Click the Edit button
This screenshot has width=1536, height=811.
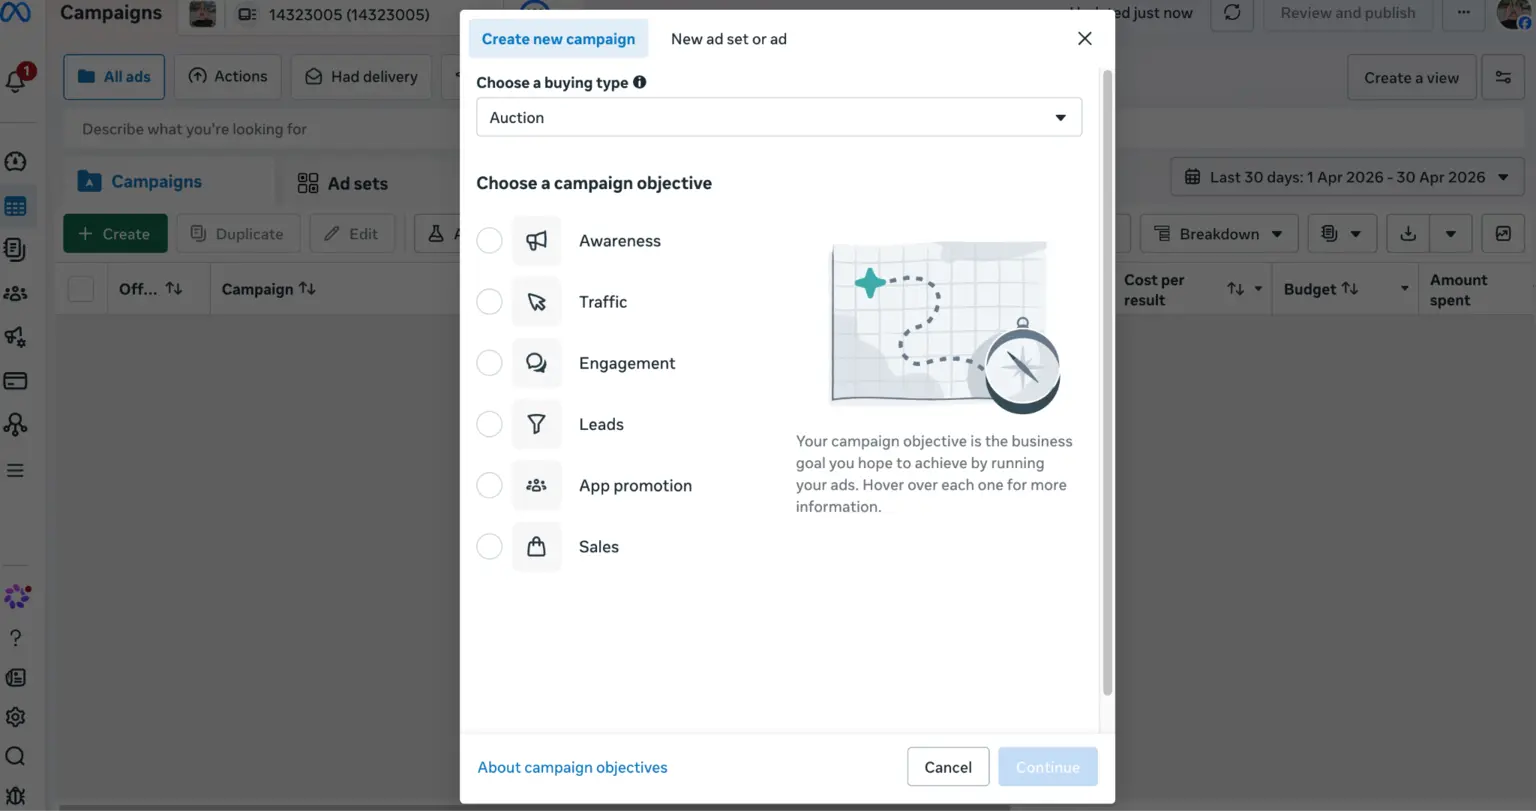coord(352,234)
